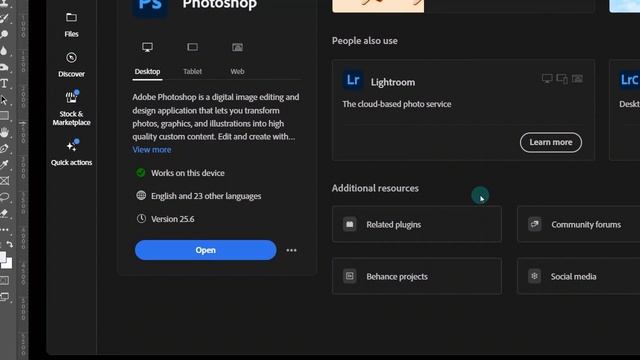Image resolution: width=640 pixels, height=360 pixels.
Task: Click Lightroom's desktop platform icon
Action: 547,78
